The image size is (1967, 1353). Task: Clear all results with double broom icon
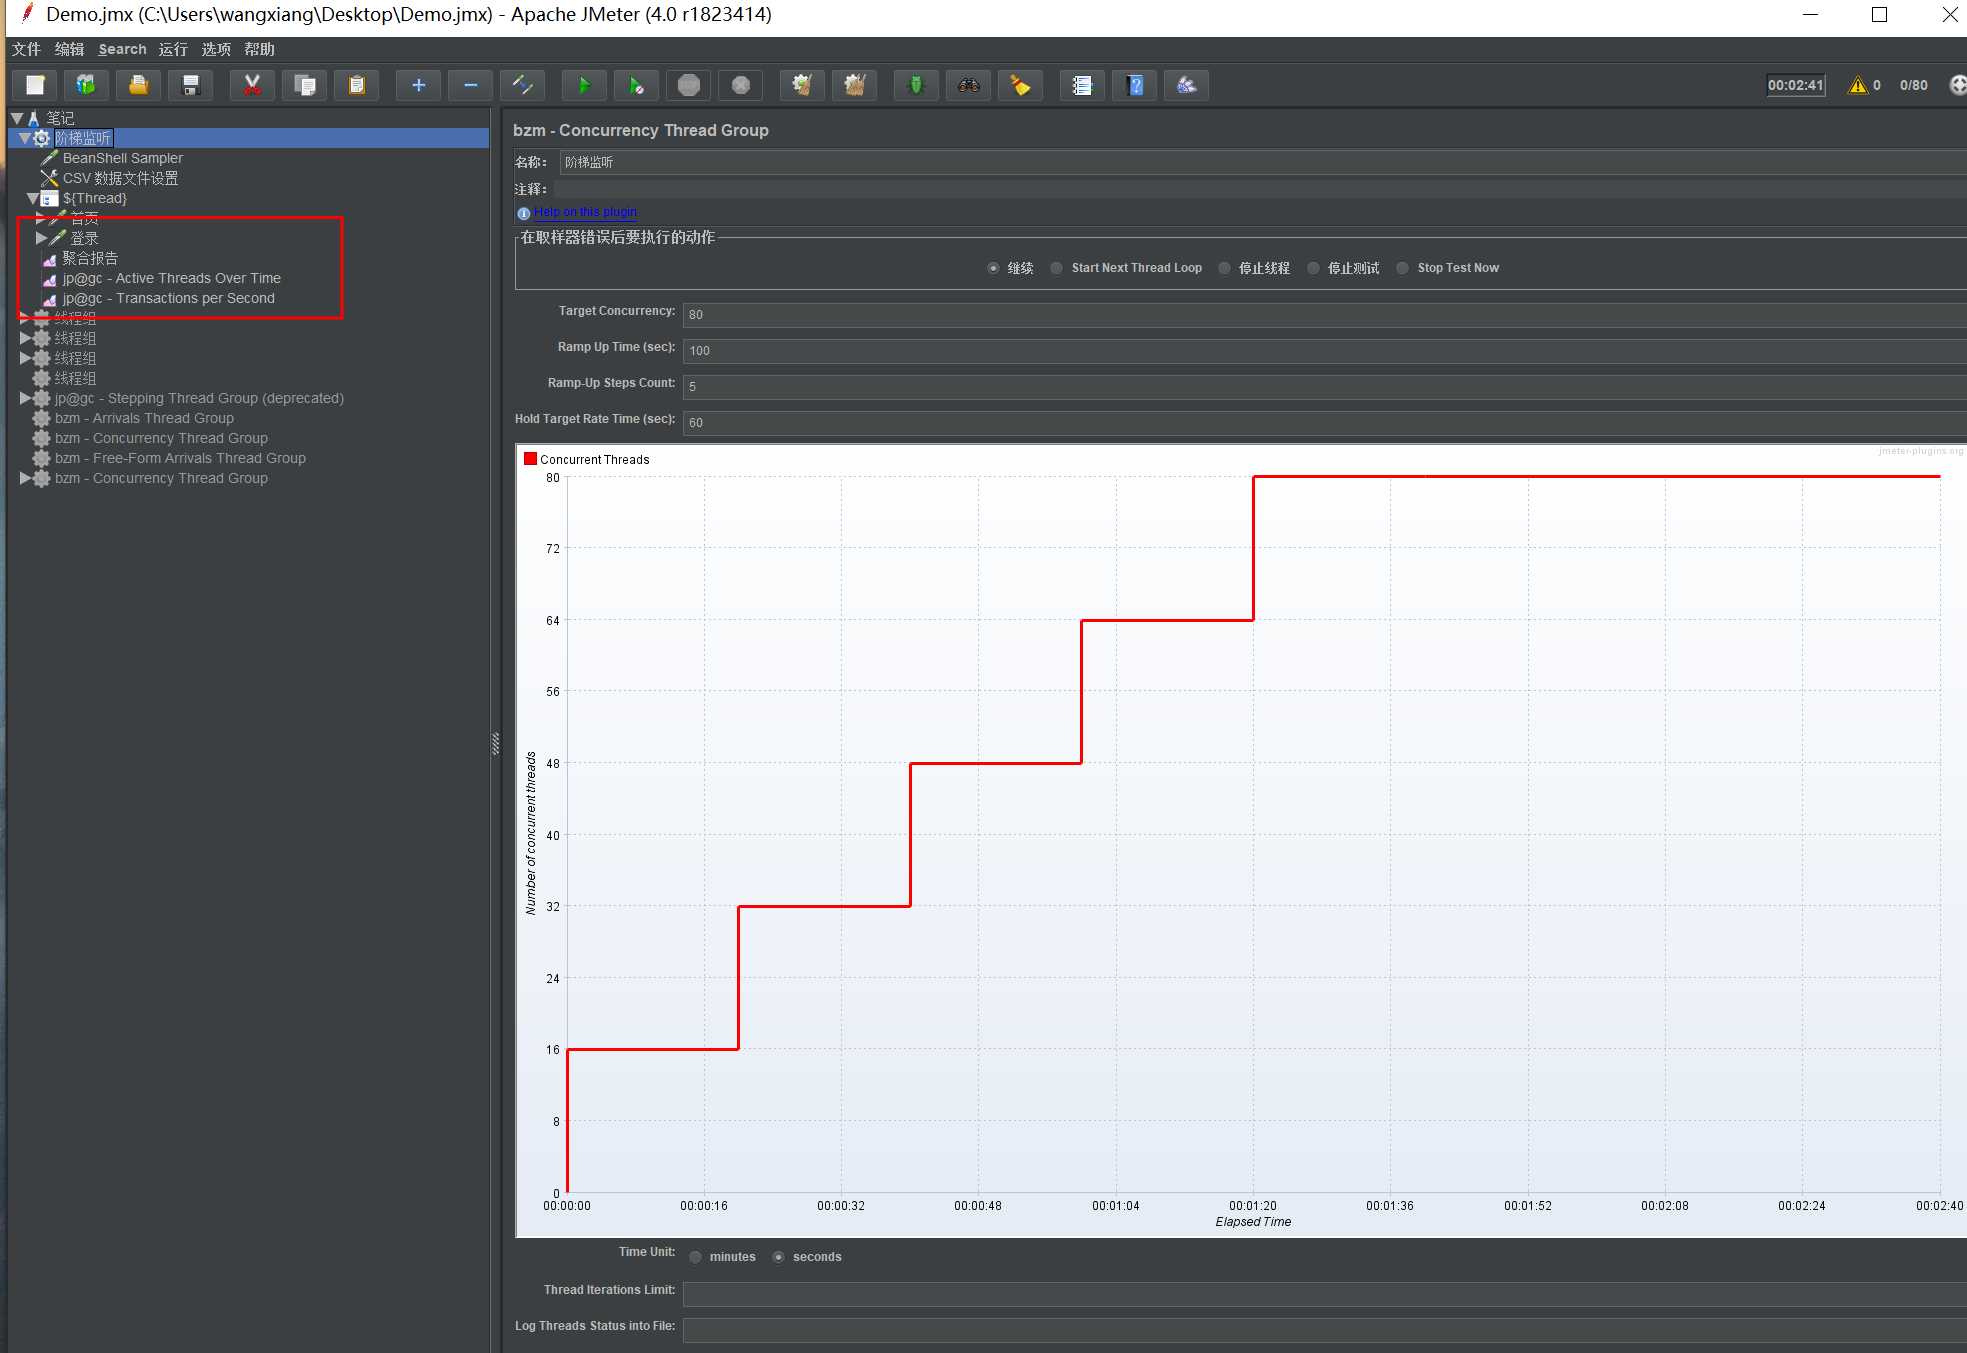click(x=854, y=85)
